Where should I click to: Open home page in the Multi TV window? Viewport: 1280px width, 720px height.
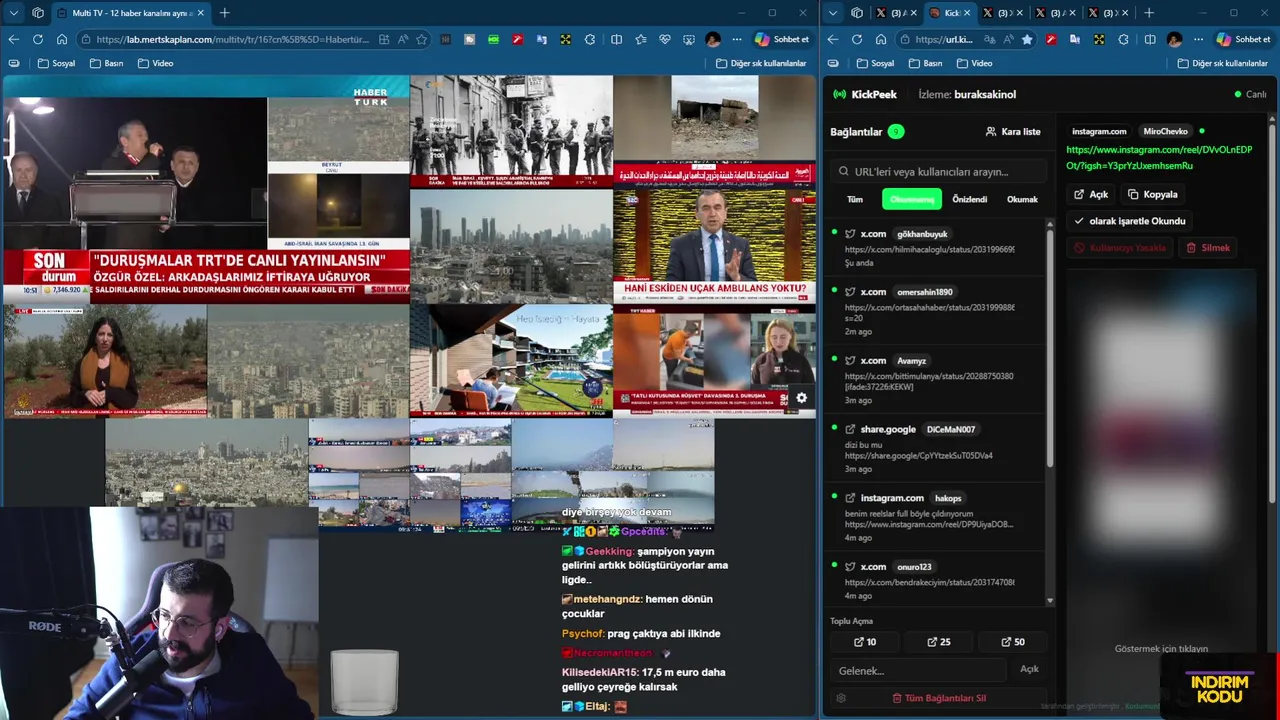pyautogui.click(x=62, y=39)
